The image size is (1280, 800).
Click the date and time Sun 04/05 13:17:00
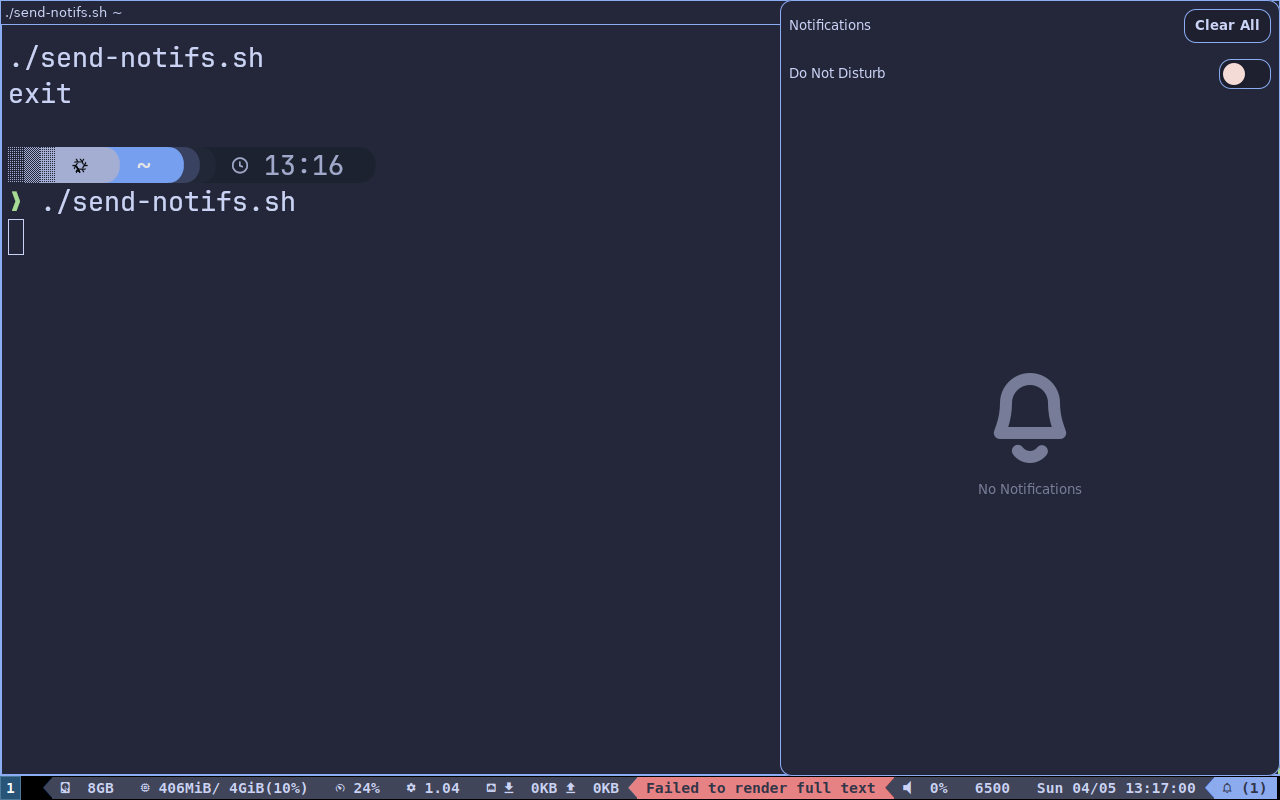[x=1116, y=788]
